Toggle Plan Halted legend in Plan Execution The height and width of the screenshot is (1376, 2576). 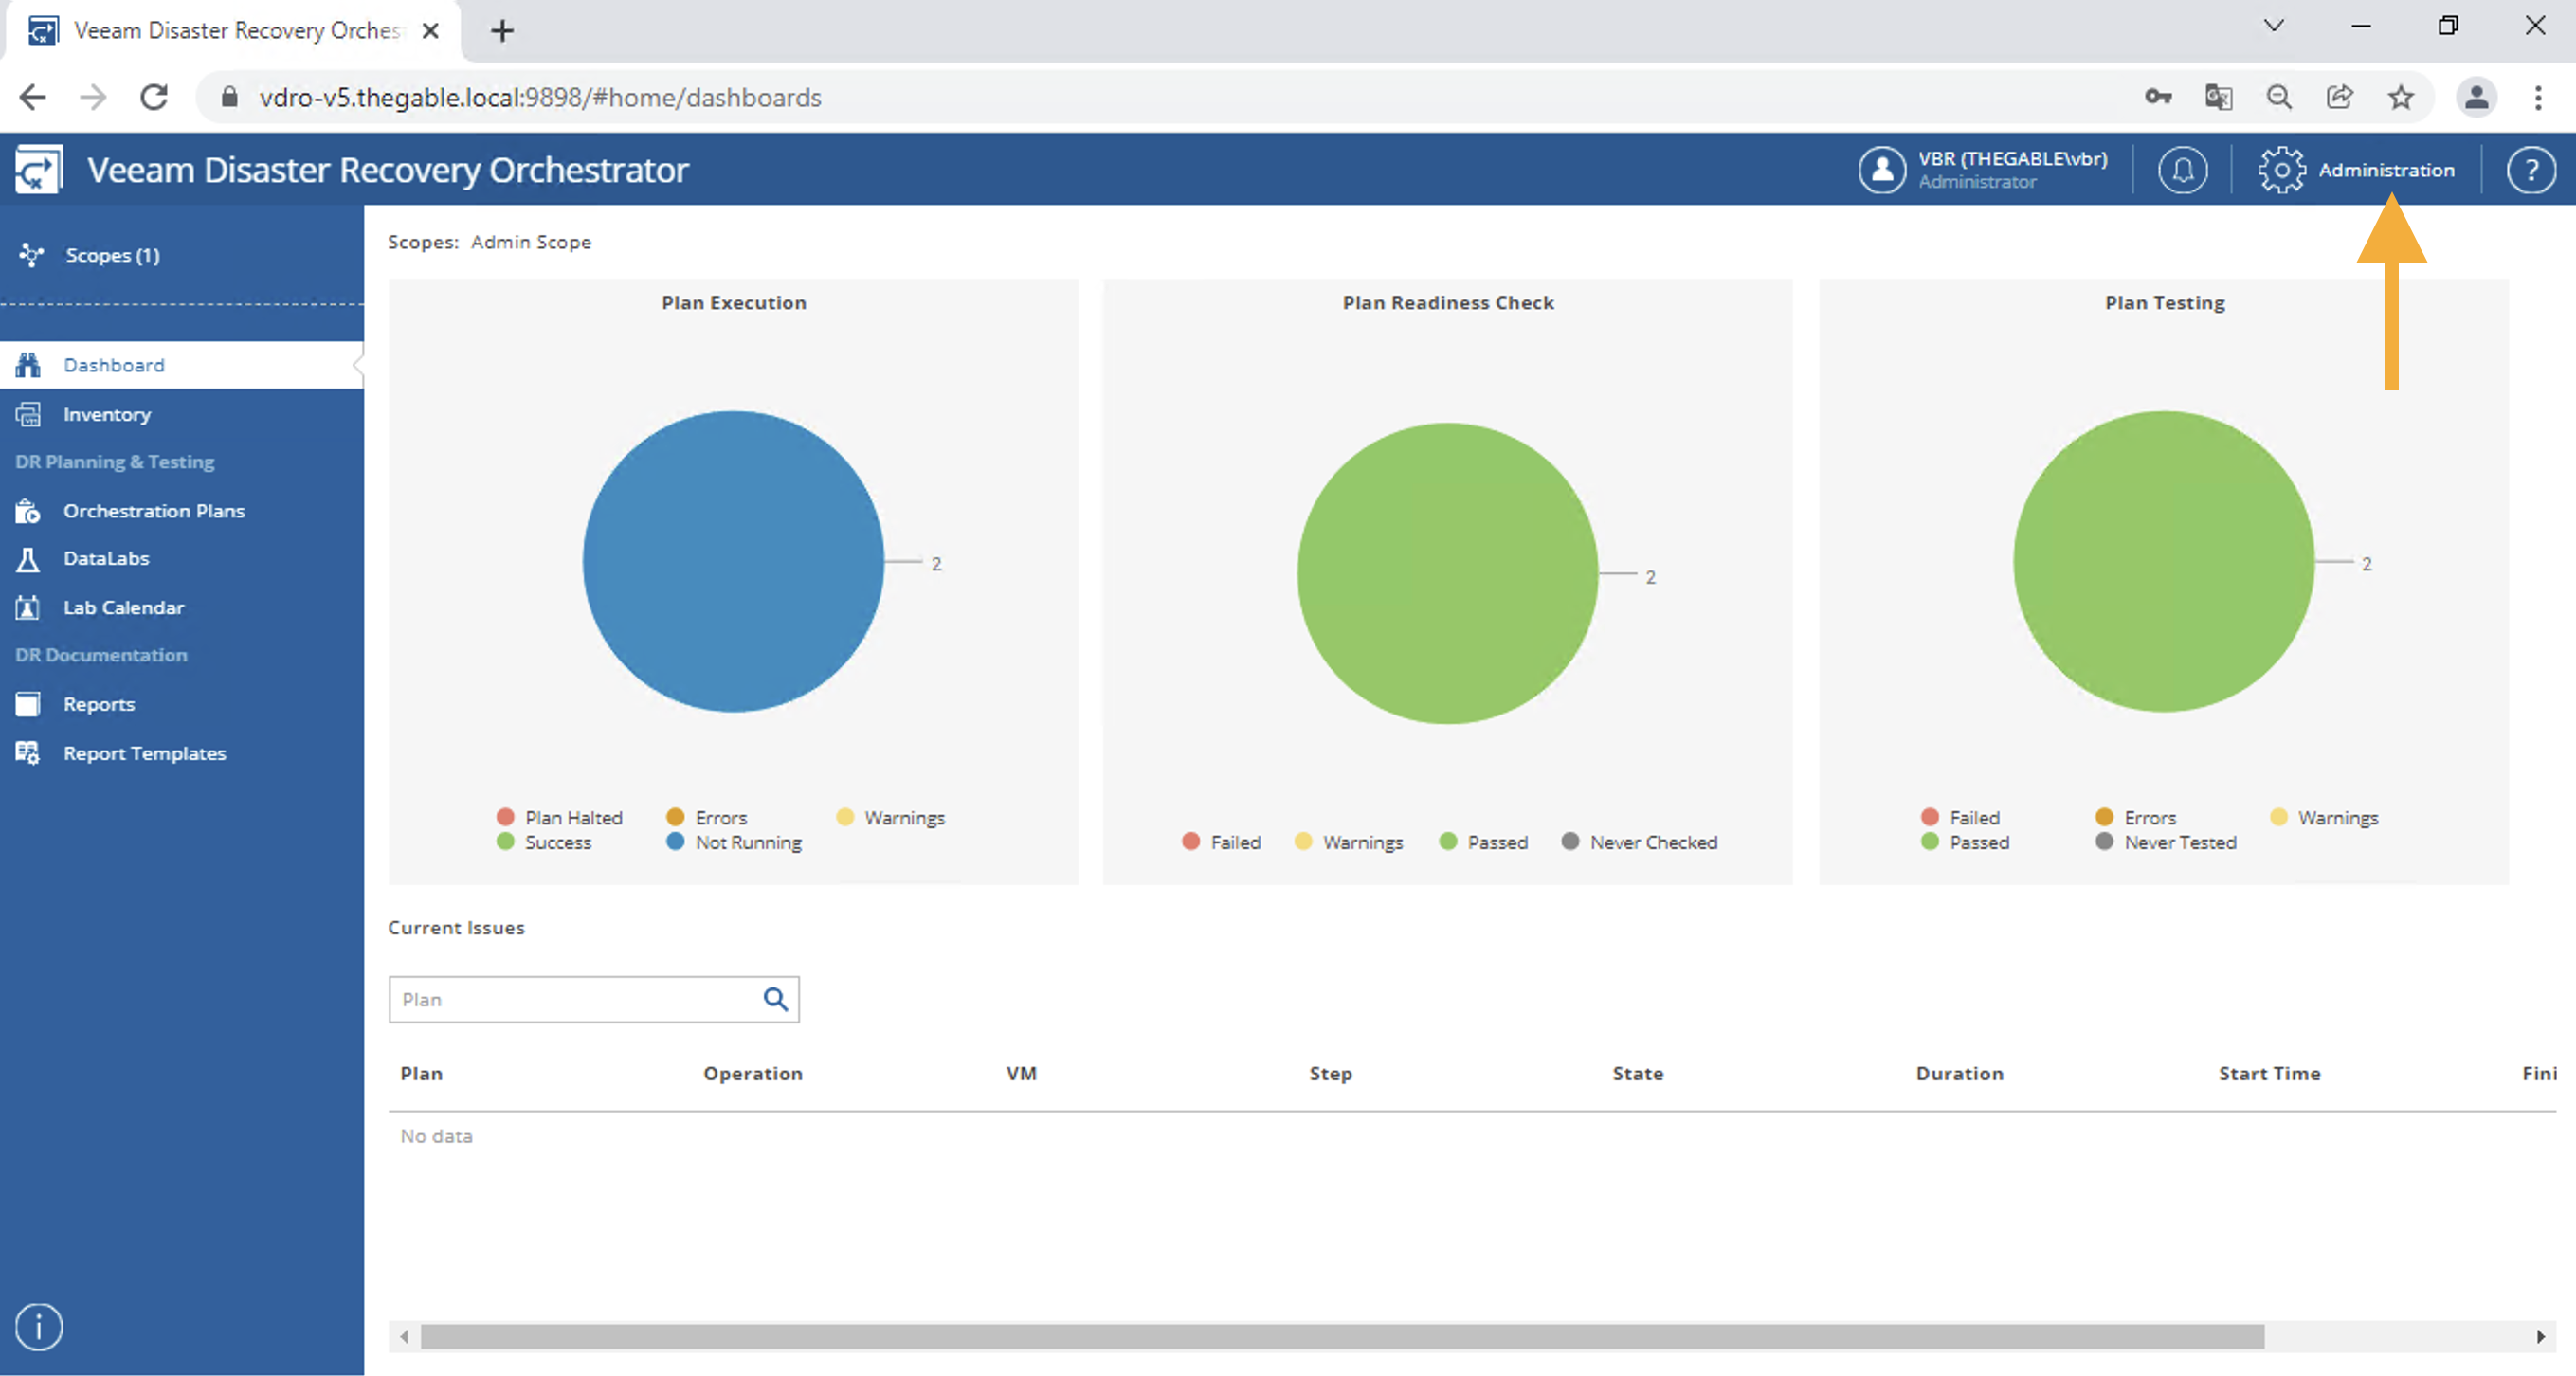(560, 817)
